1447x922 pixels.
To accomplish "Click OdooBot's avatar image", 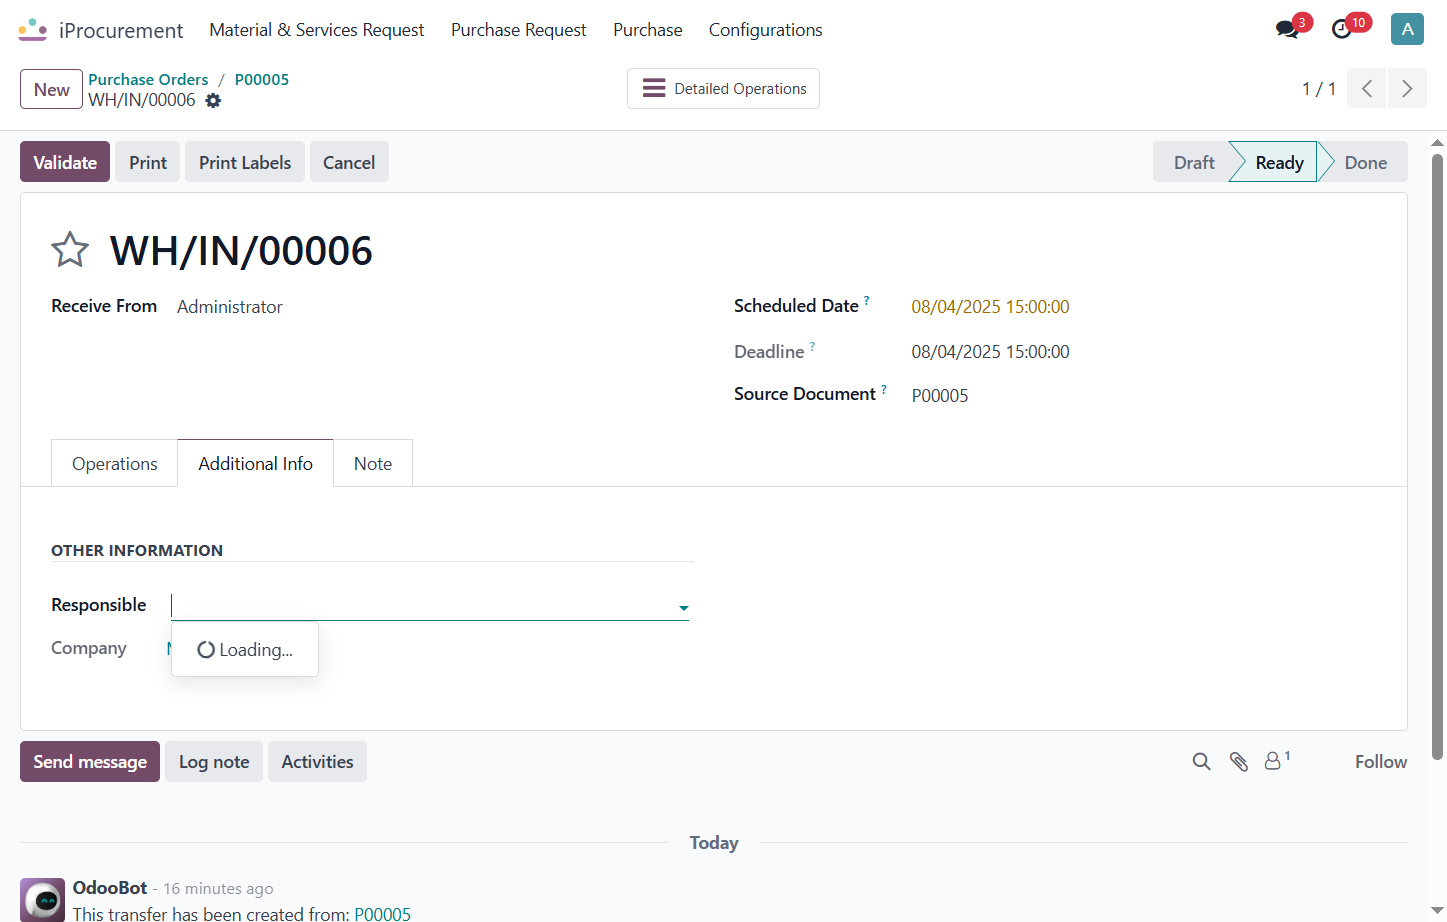I will 43,899.
